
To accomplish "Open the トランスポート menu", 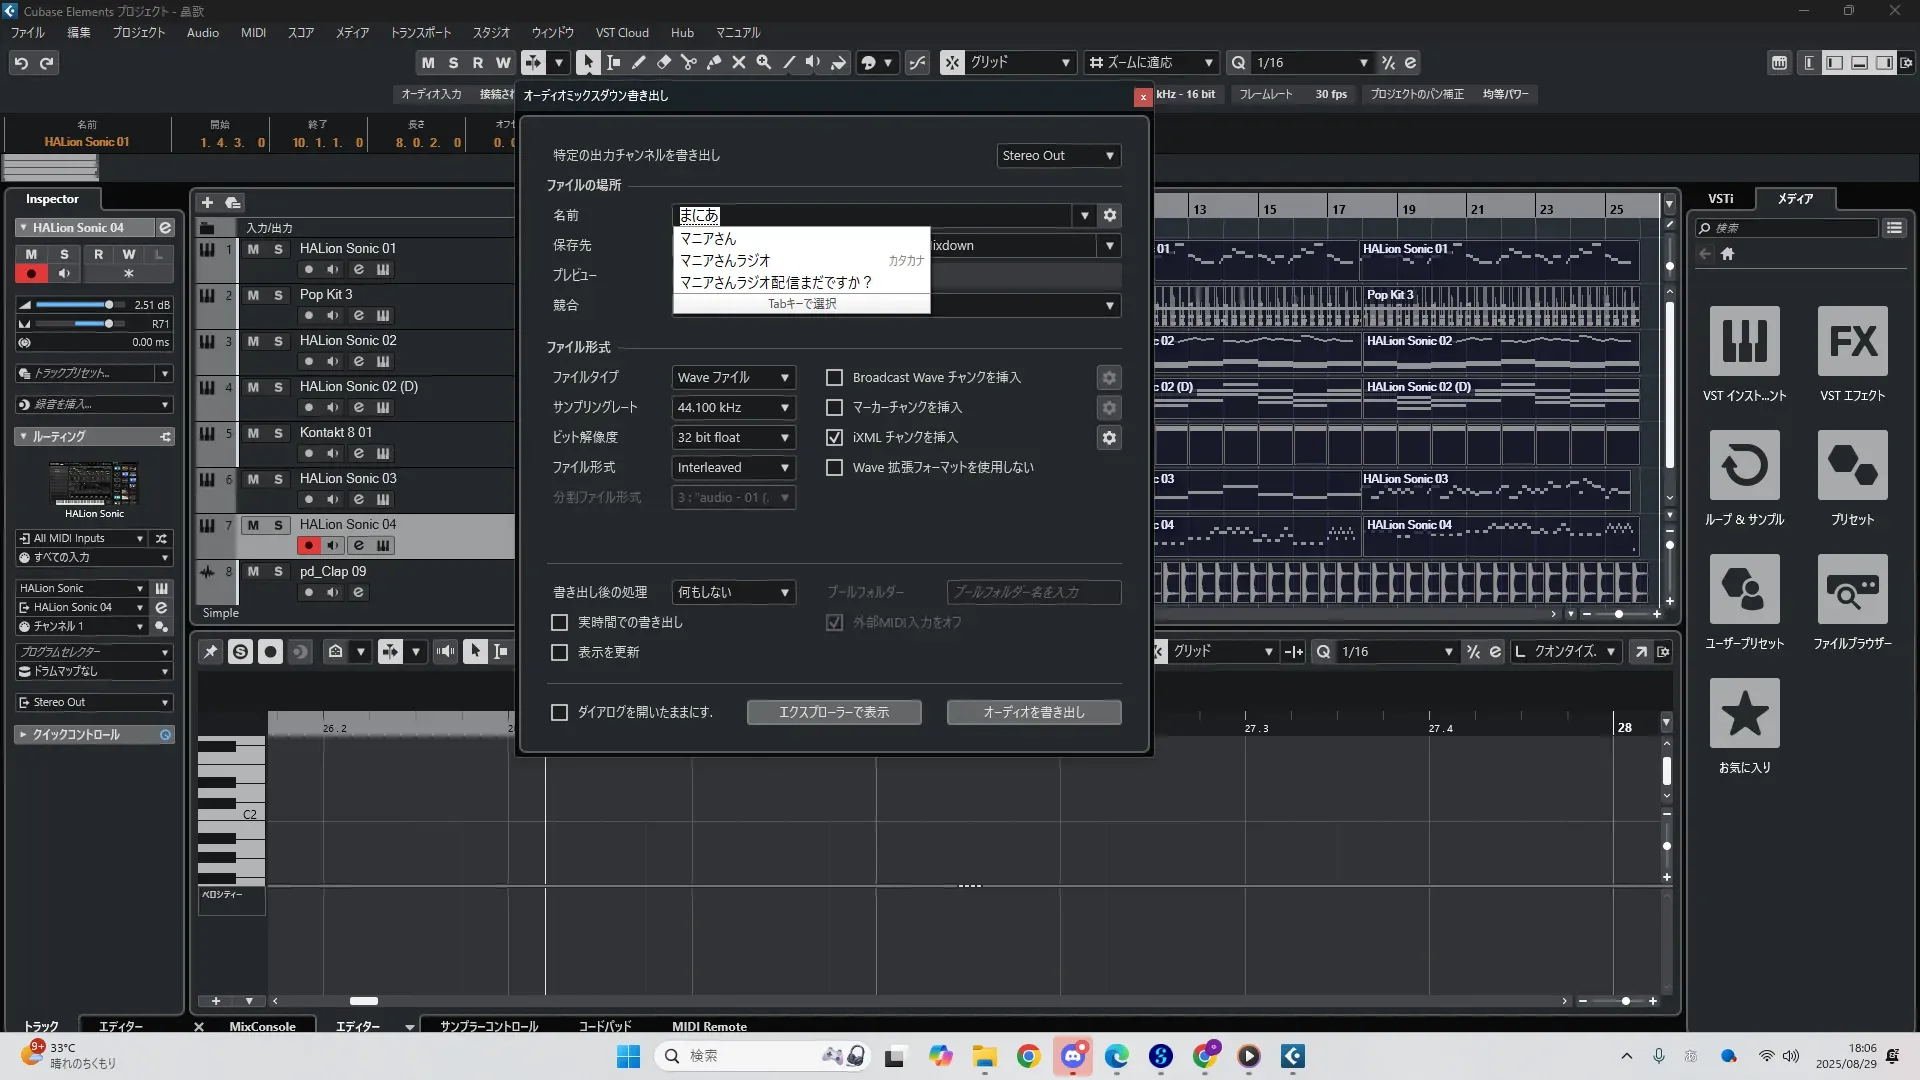I will (420, 32).
